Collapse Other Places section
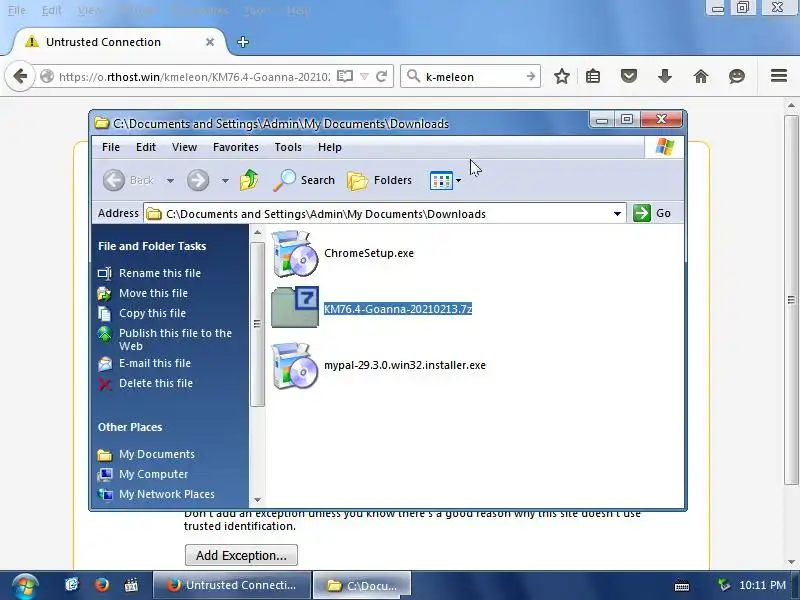This screenshot has width=800, height=600. coord(130,427)
